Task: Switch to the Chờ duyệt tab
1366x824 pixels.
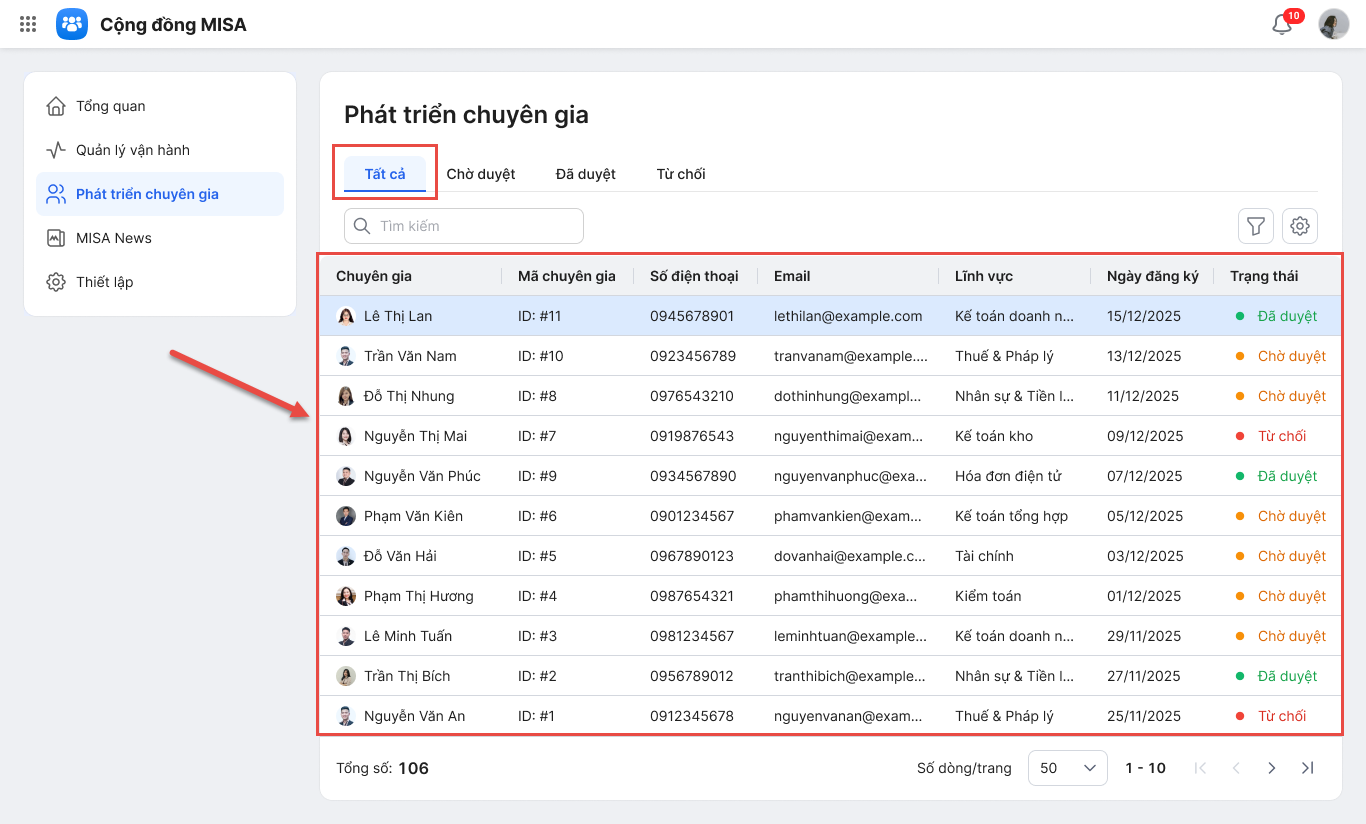Action: (x=480, y=174)
